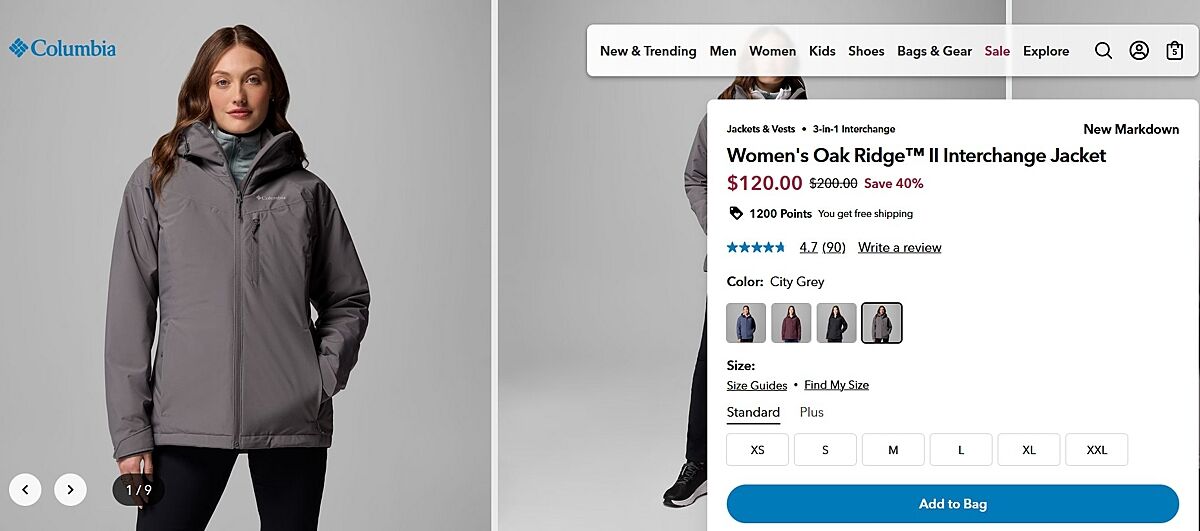Open the account profile icon
The width and height of the screenshot is (1200, 531).
coord(1139,51)
